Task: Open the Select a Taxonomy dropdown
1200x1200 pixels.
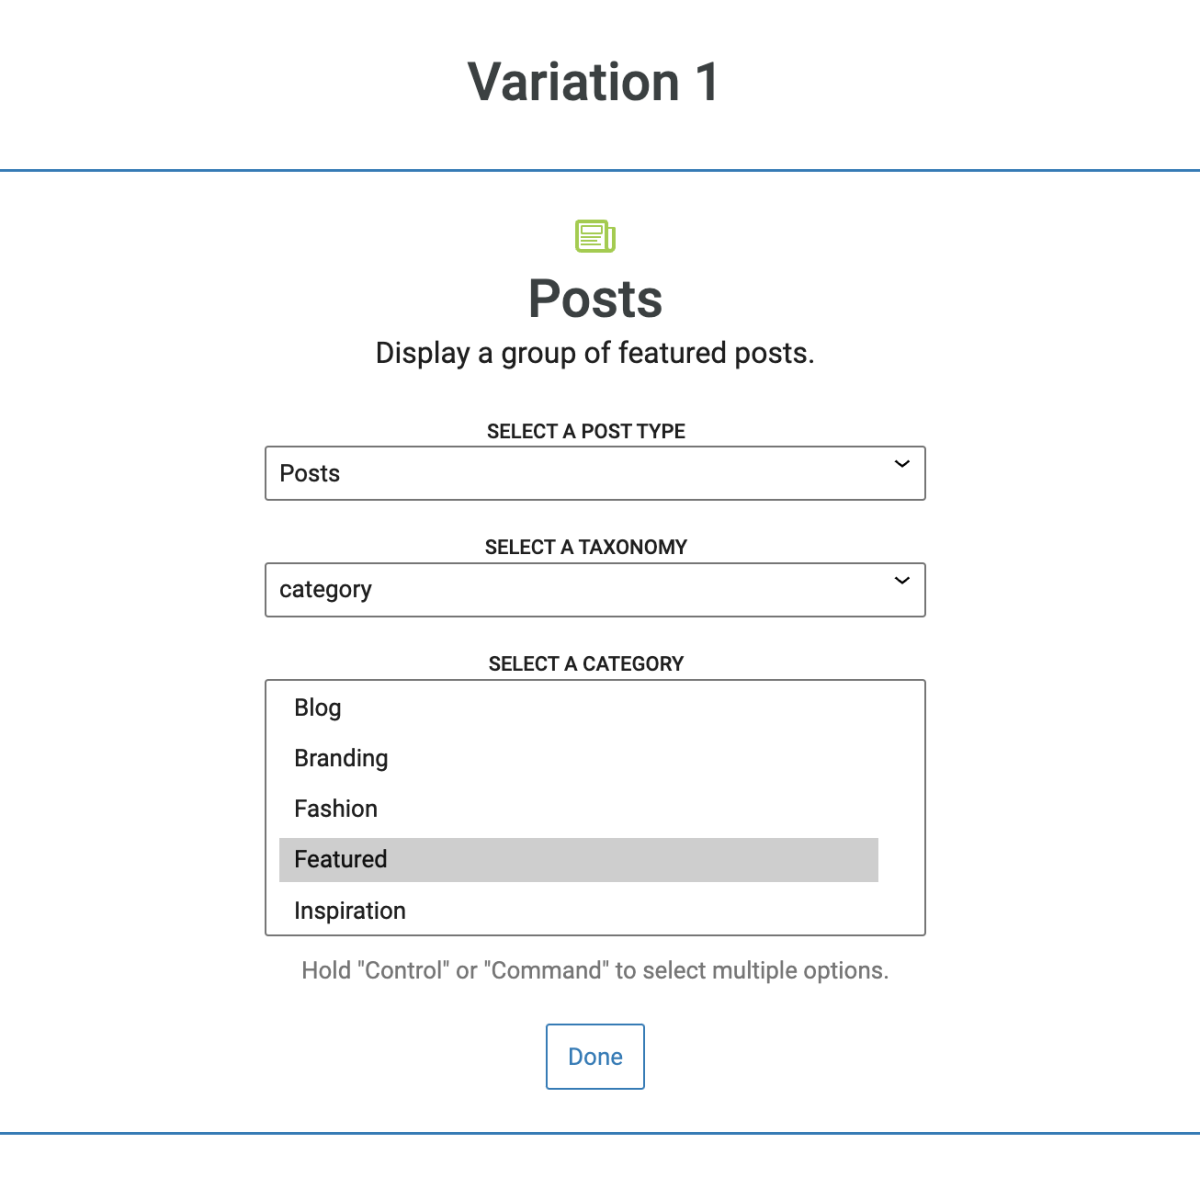Action: [x=595, y=590]
